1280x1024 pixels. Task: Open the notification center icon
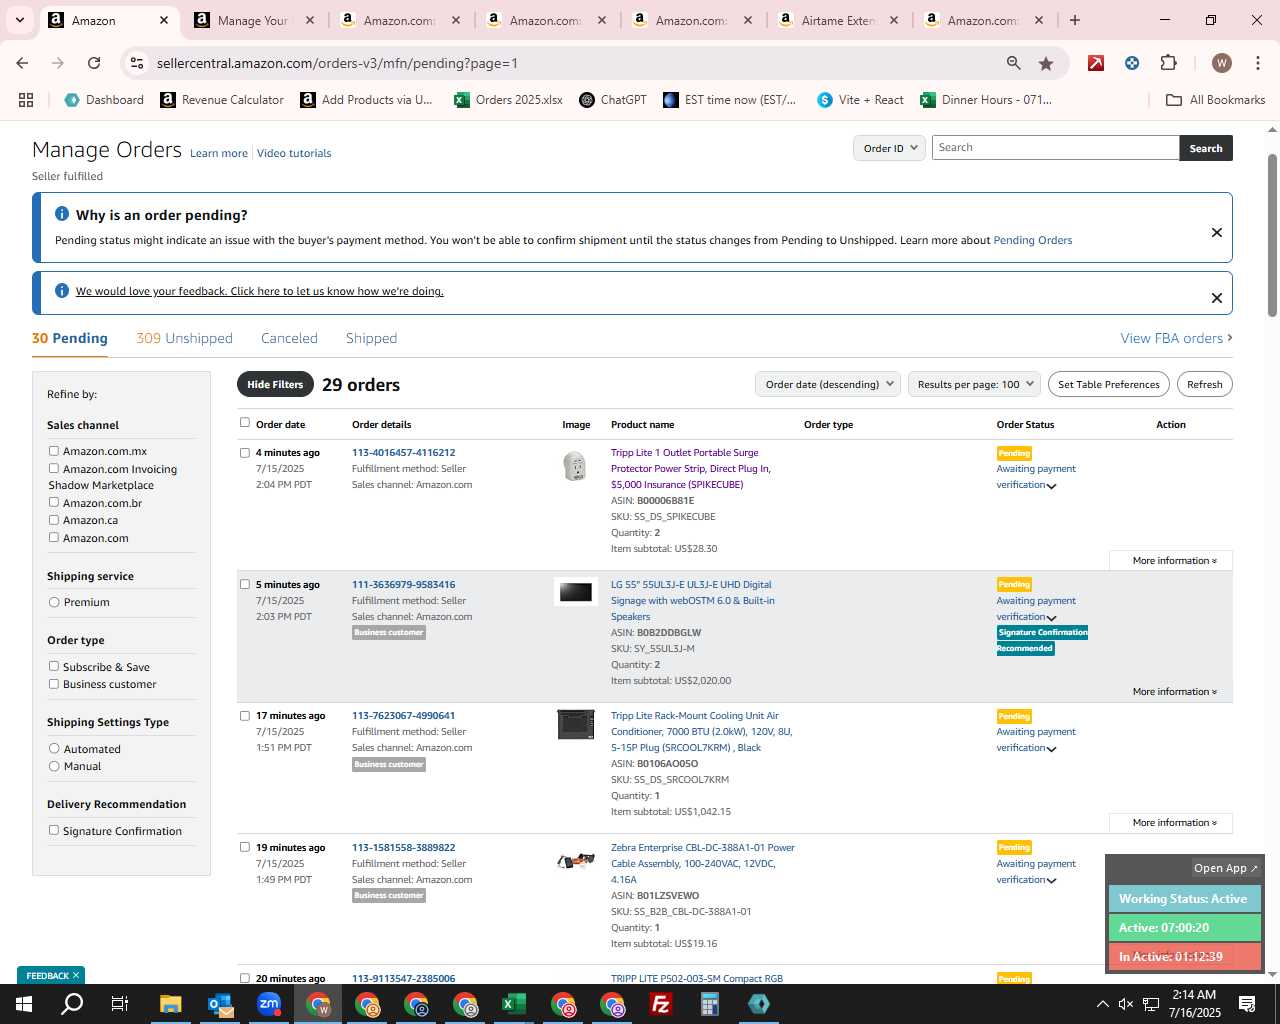click(x=1247, y=1004)
